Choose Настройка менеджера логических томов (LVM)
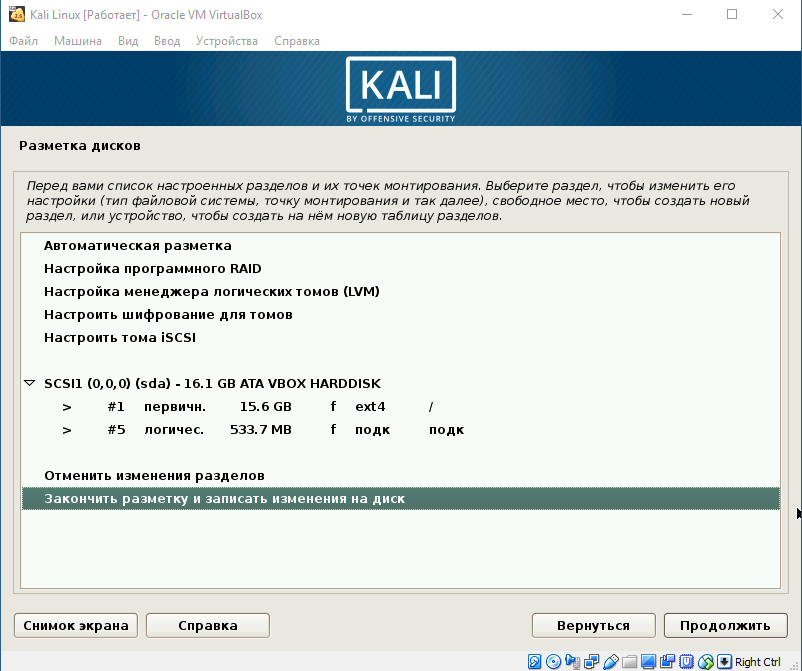This screenshot has height=671, width=802. pos(211,292)
